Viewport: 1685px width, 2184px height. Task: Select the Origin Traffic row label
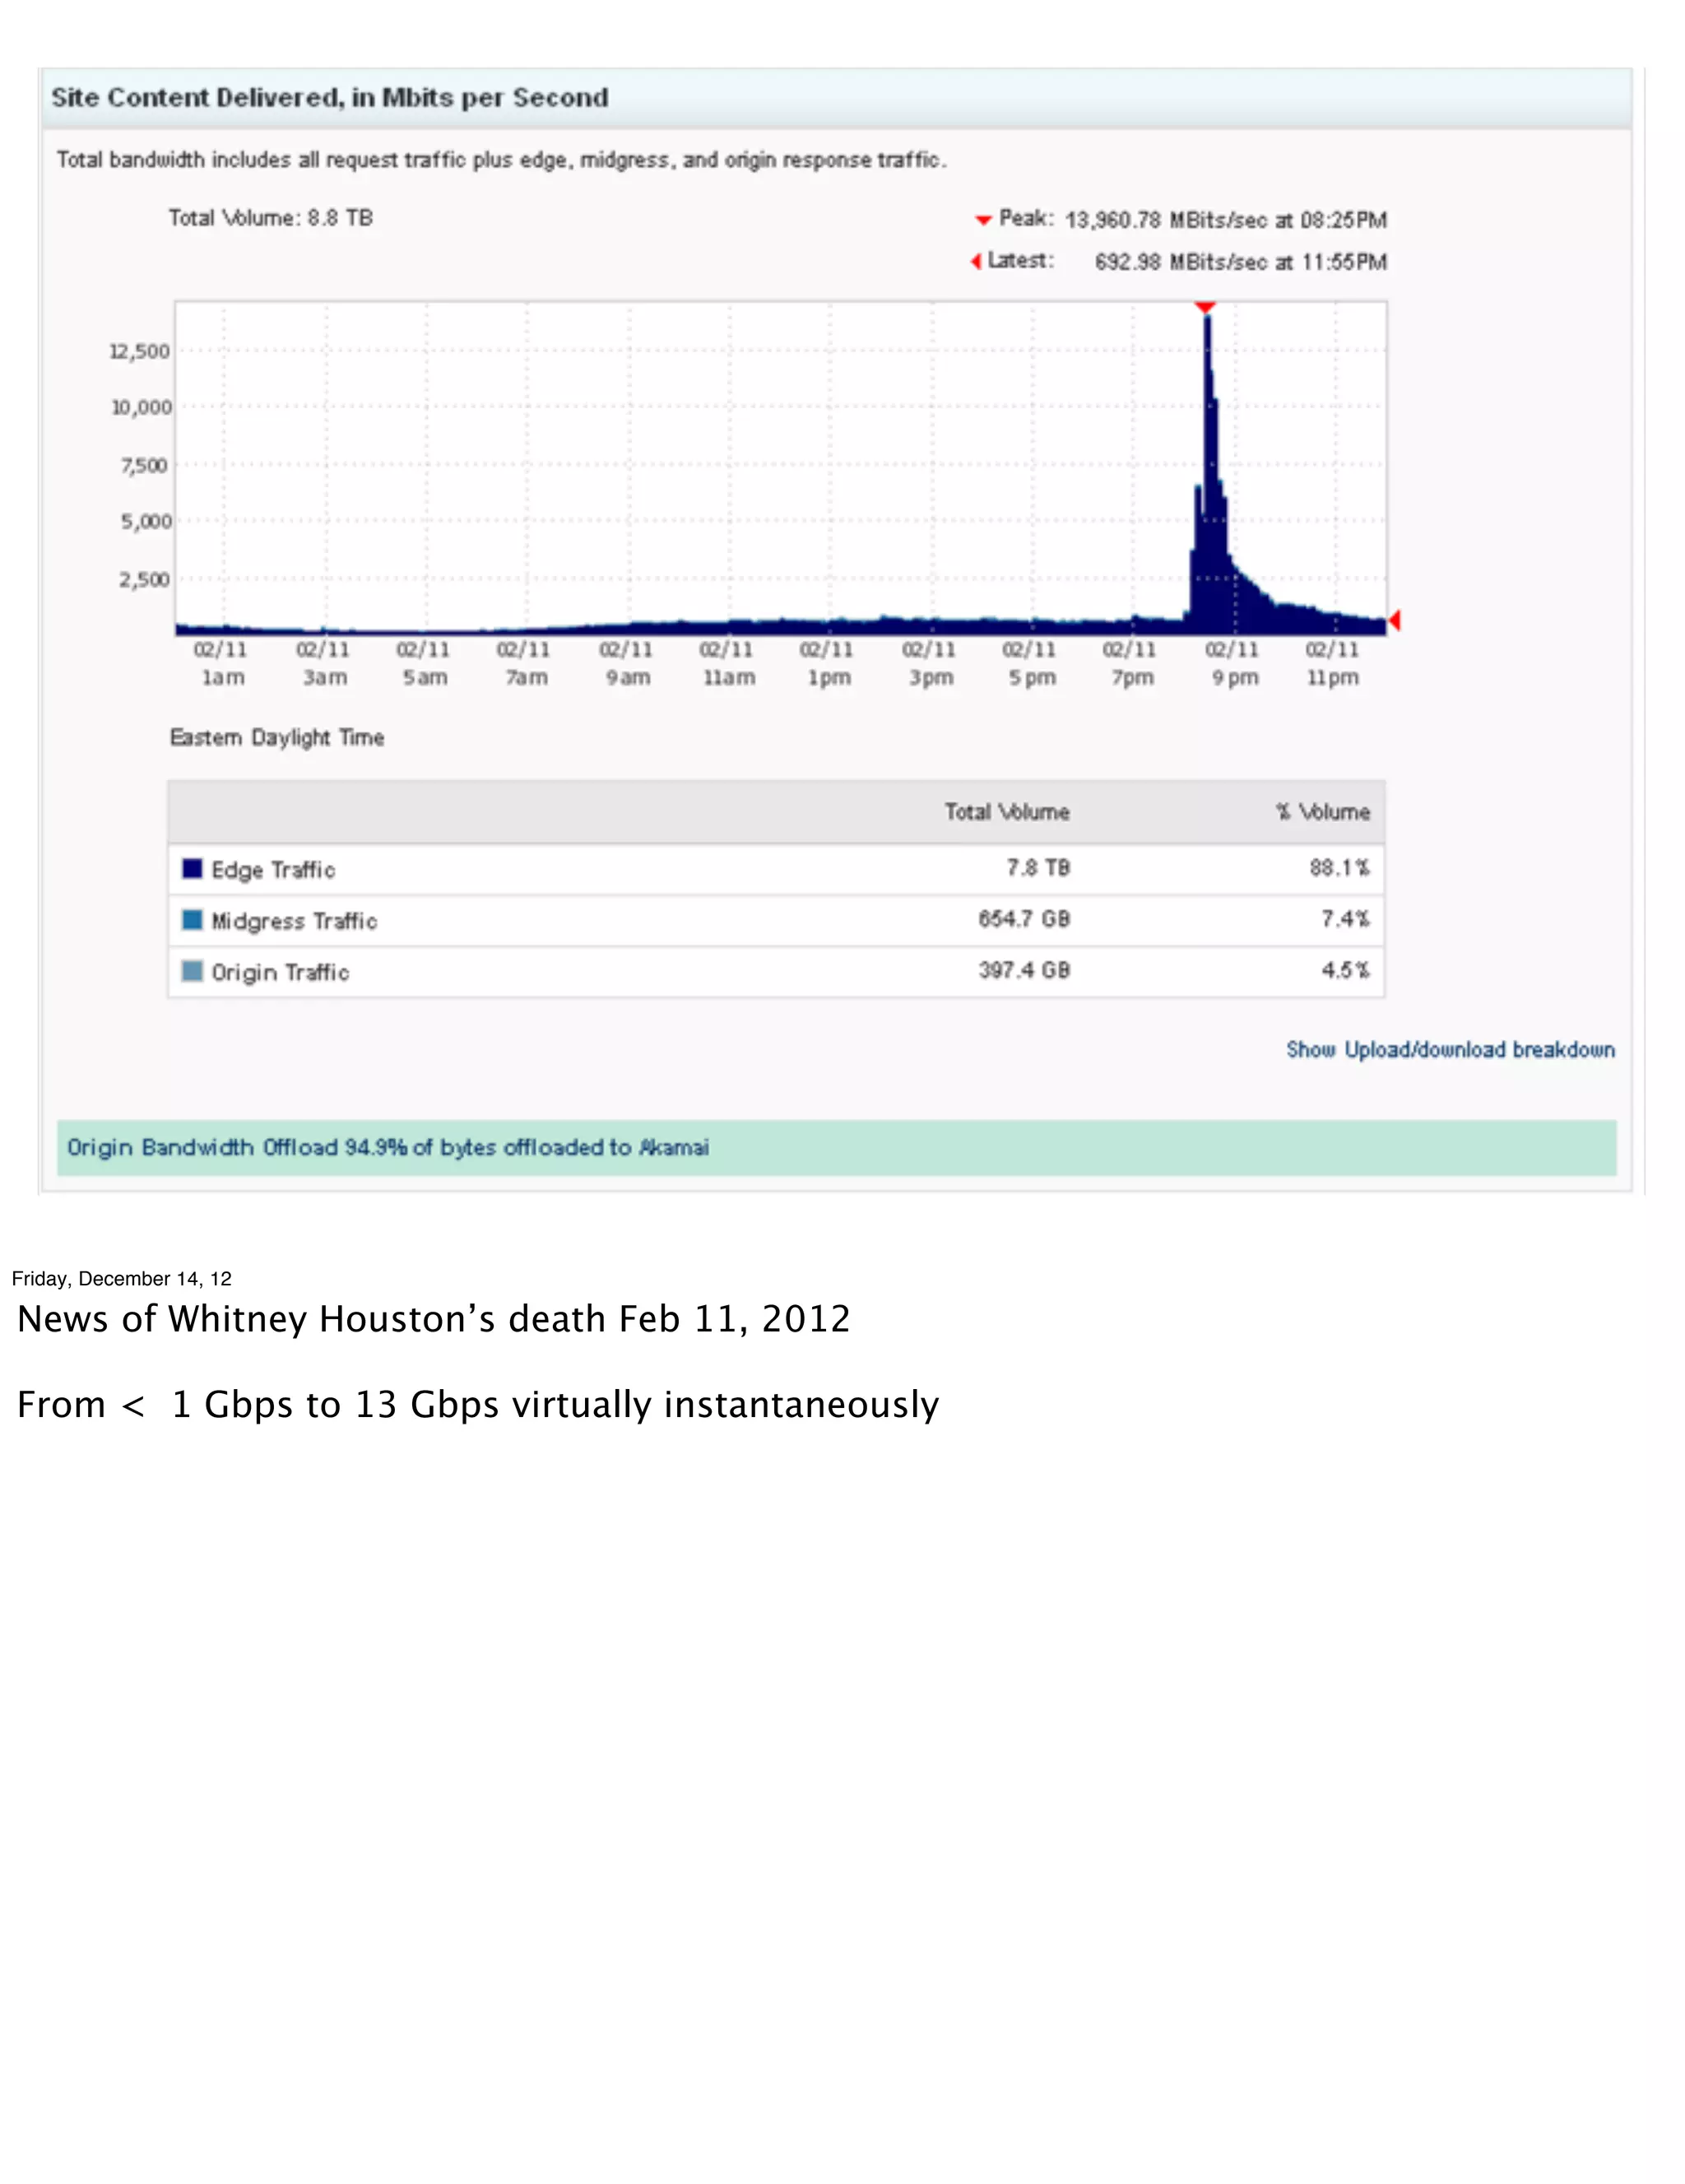(280, 973)
